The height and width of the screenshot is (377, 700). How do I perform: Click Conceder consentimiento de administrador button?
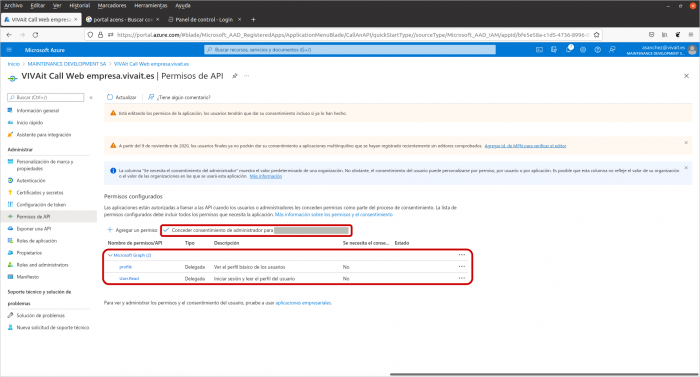256,230
